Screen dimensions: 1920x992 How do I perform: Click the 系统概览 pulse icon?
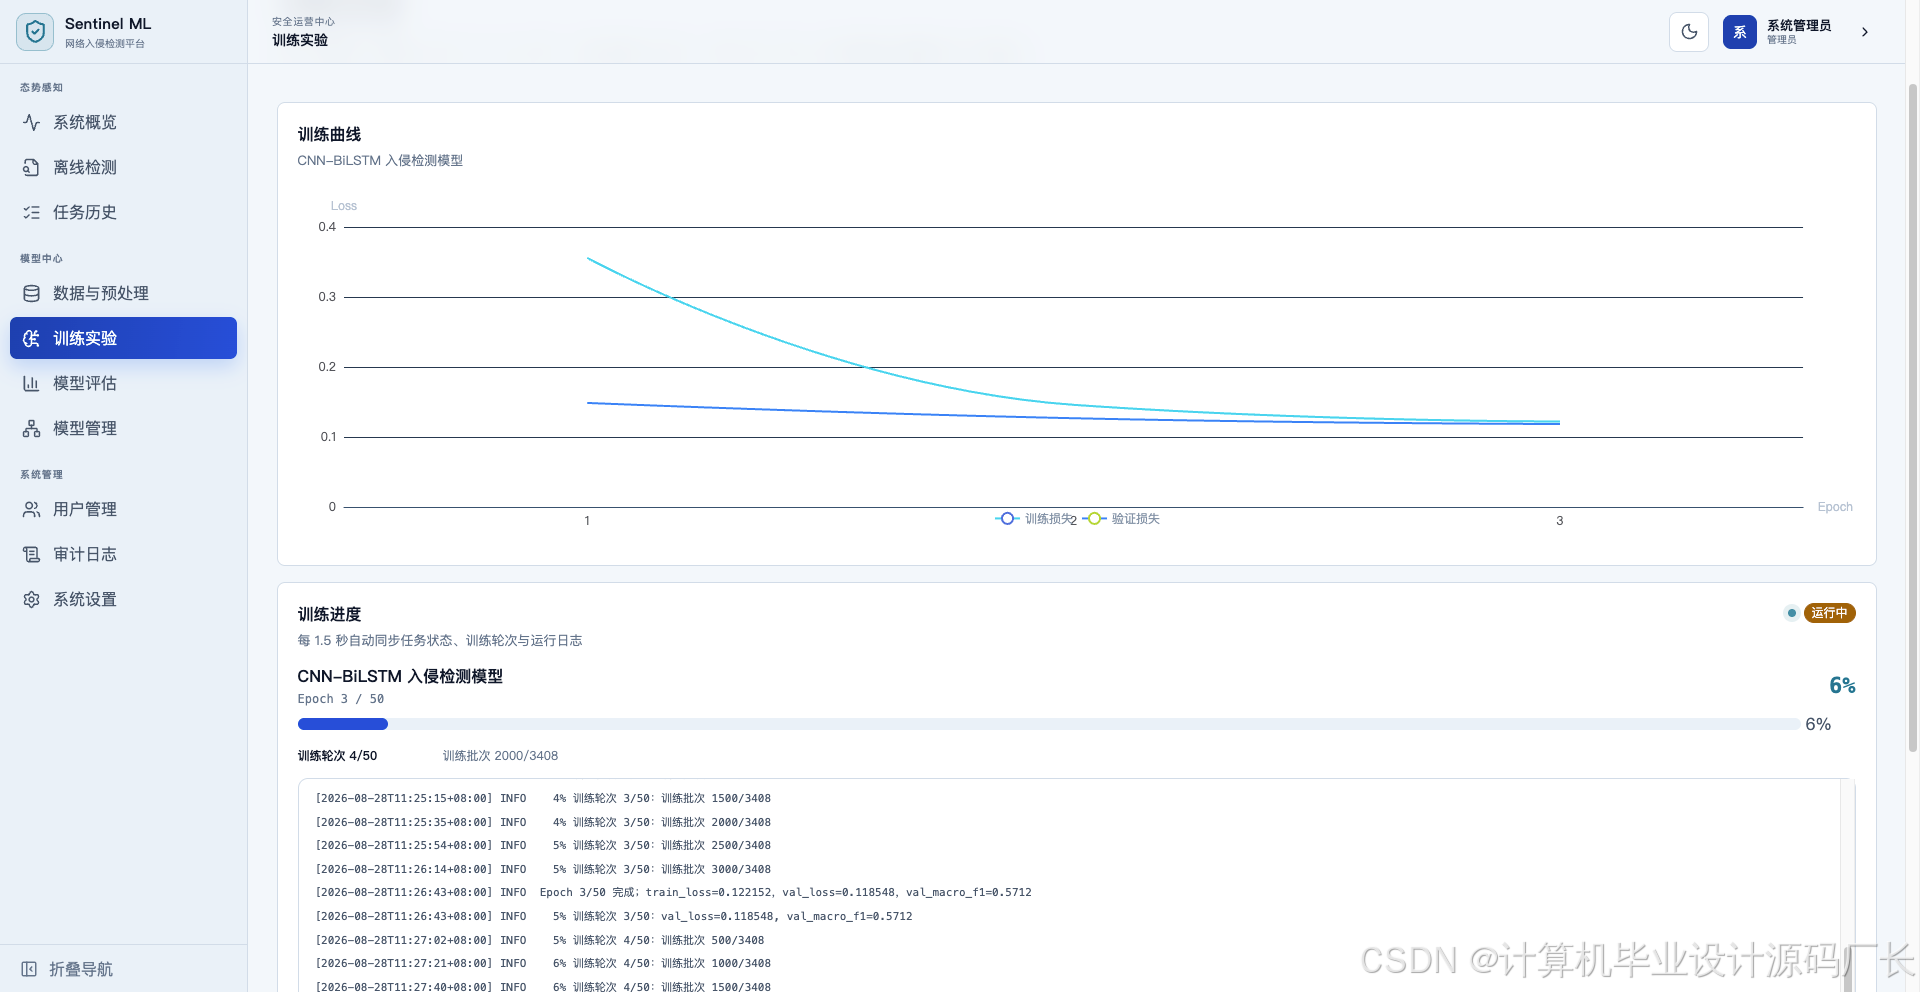(x=32, y=122)
